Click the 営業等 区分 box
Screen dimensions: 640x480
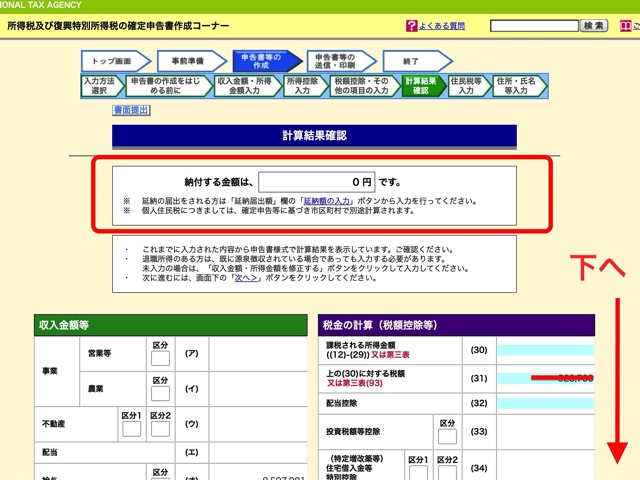pos(160,358)
